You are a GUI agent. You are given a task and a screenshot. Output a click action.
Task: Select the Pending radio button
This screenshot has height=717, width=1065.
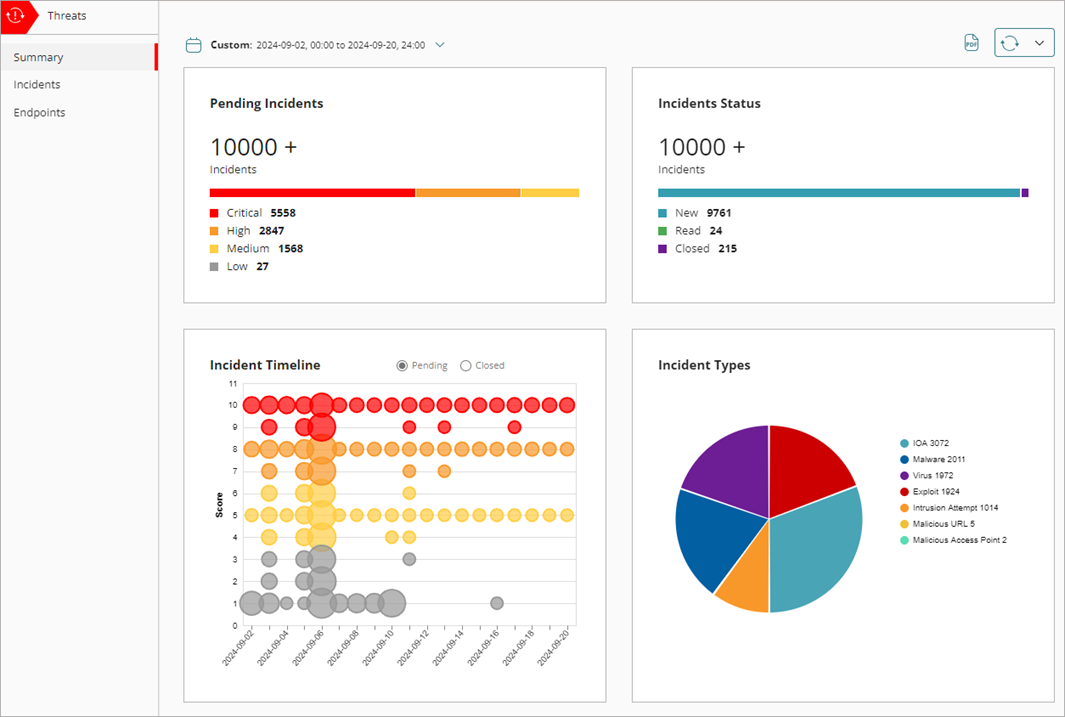[401, 365]
